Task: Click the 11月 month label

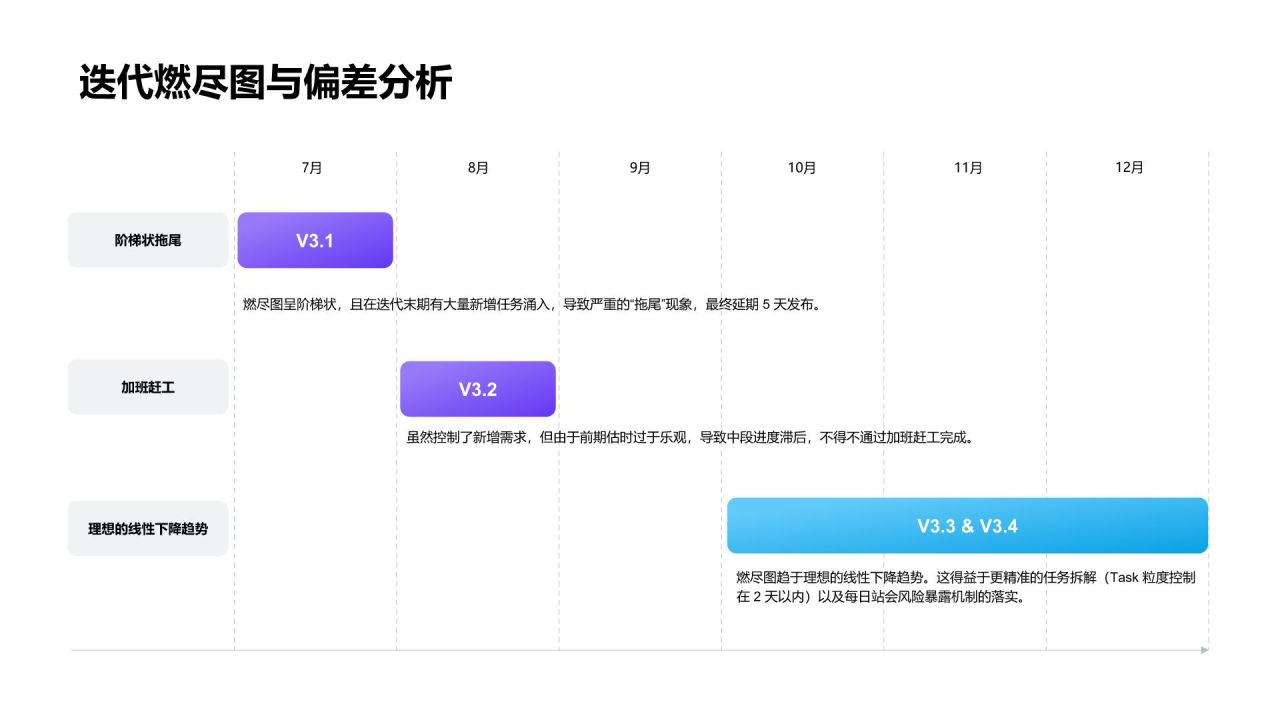Action: pyautogui.click(x=968, y=168)
